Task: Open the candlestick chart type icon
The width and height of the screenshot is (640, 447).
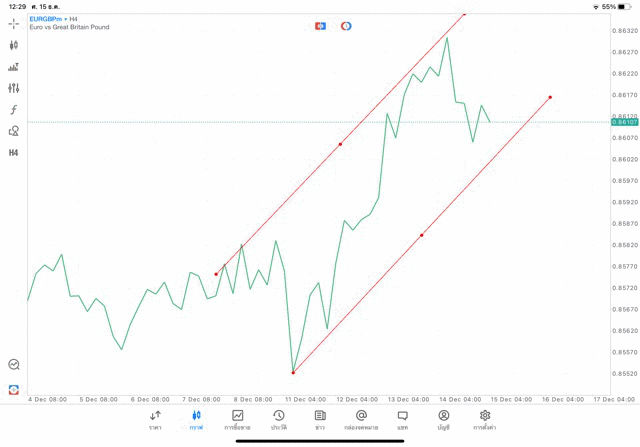Action: click(x=13, y=45)
